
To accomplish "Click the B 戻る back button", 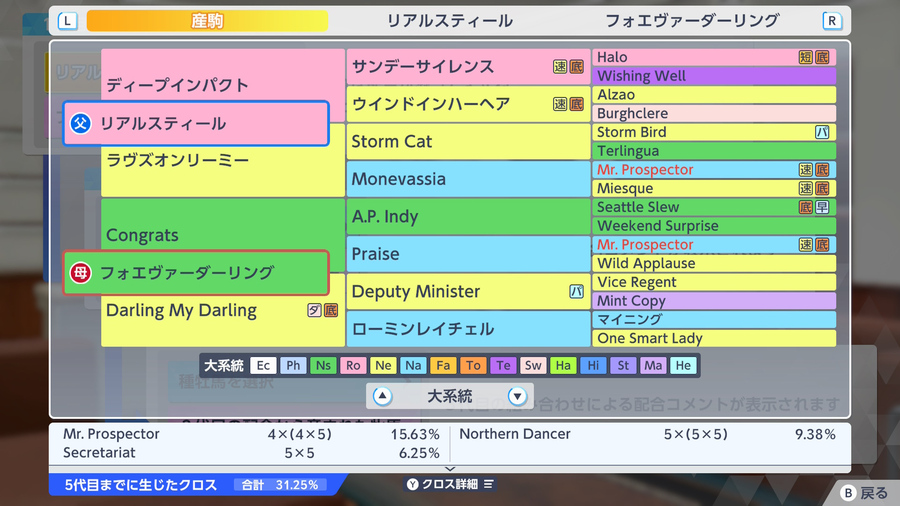I will point(864,493).
